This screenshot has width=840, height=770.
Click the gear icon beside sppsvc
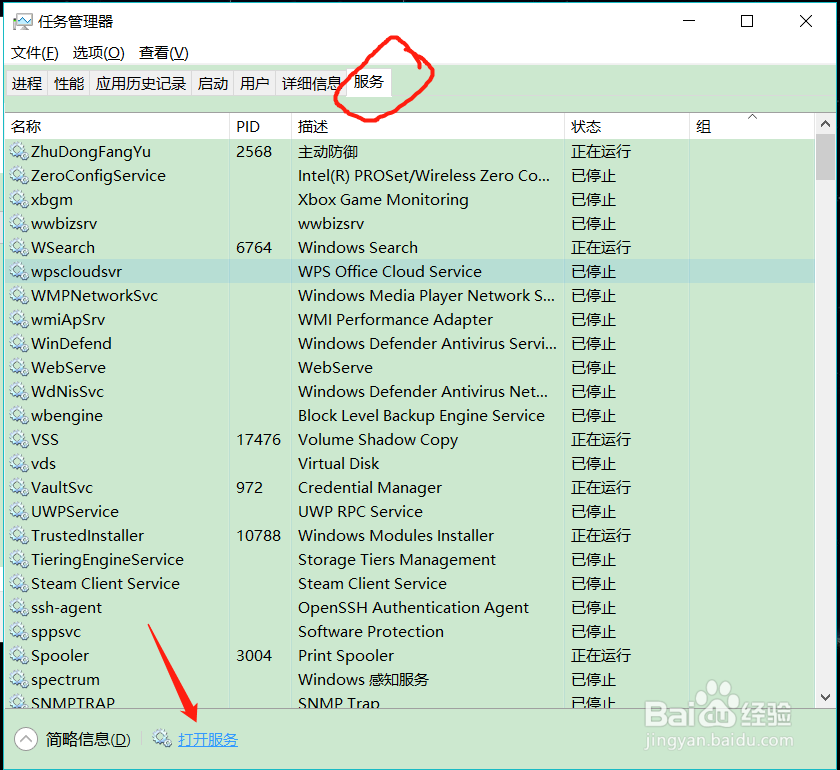(19, 632)
